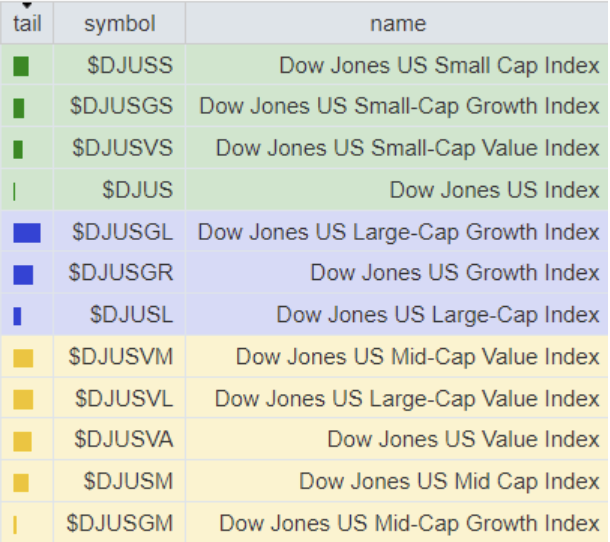Click green tail bar for $DJUSGS
The image size is (610, 542).
19,108
